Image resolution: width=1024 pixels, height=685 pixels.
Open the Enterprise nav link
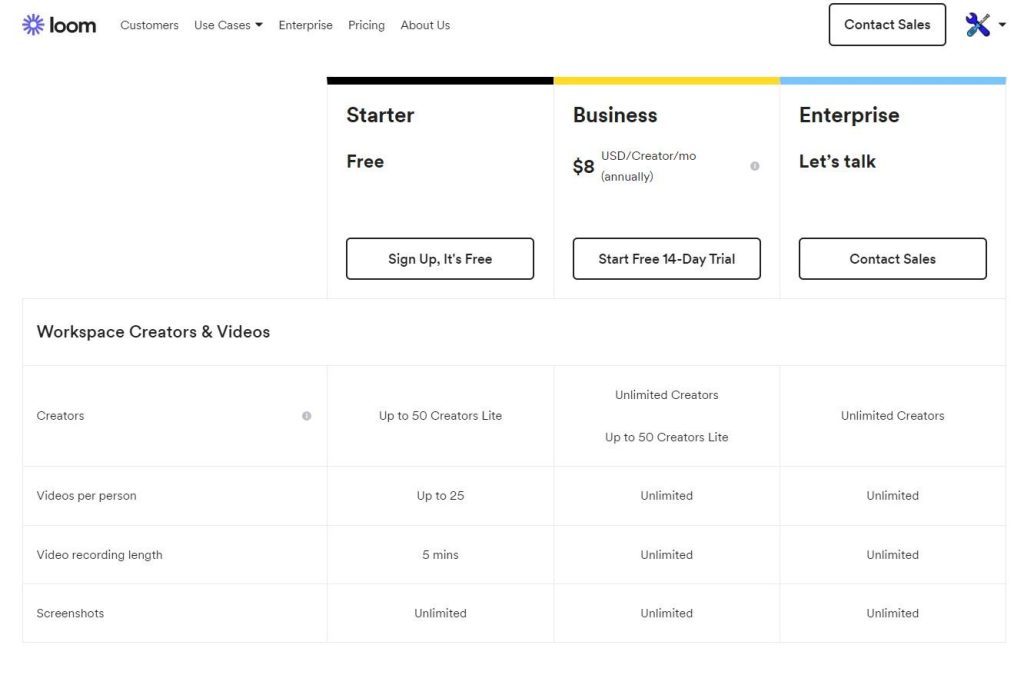pos(305,25)
